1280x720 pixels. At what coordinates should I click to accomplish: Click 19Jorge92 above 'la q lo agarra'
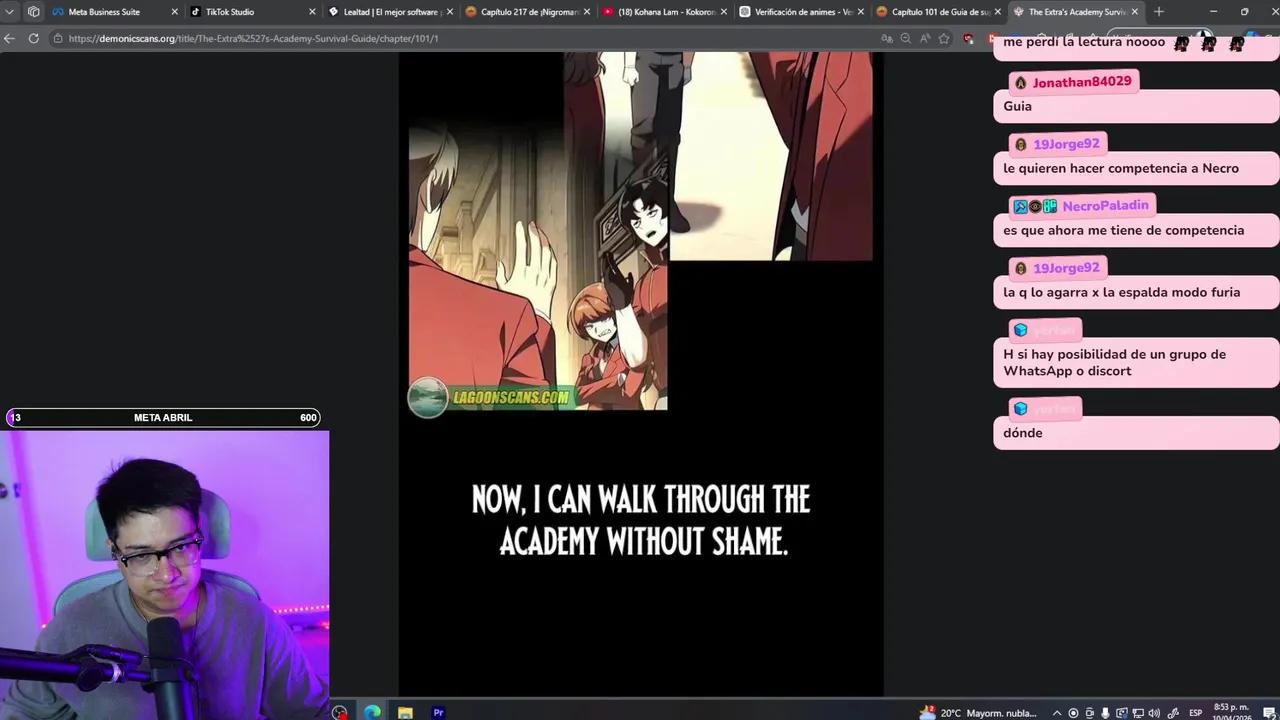click(1066, 268)
